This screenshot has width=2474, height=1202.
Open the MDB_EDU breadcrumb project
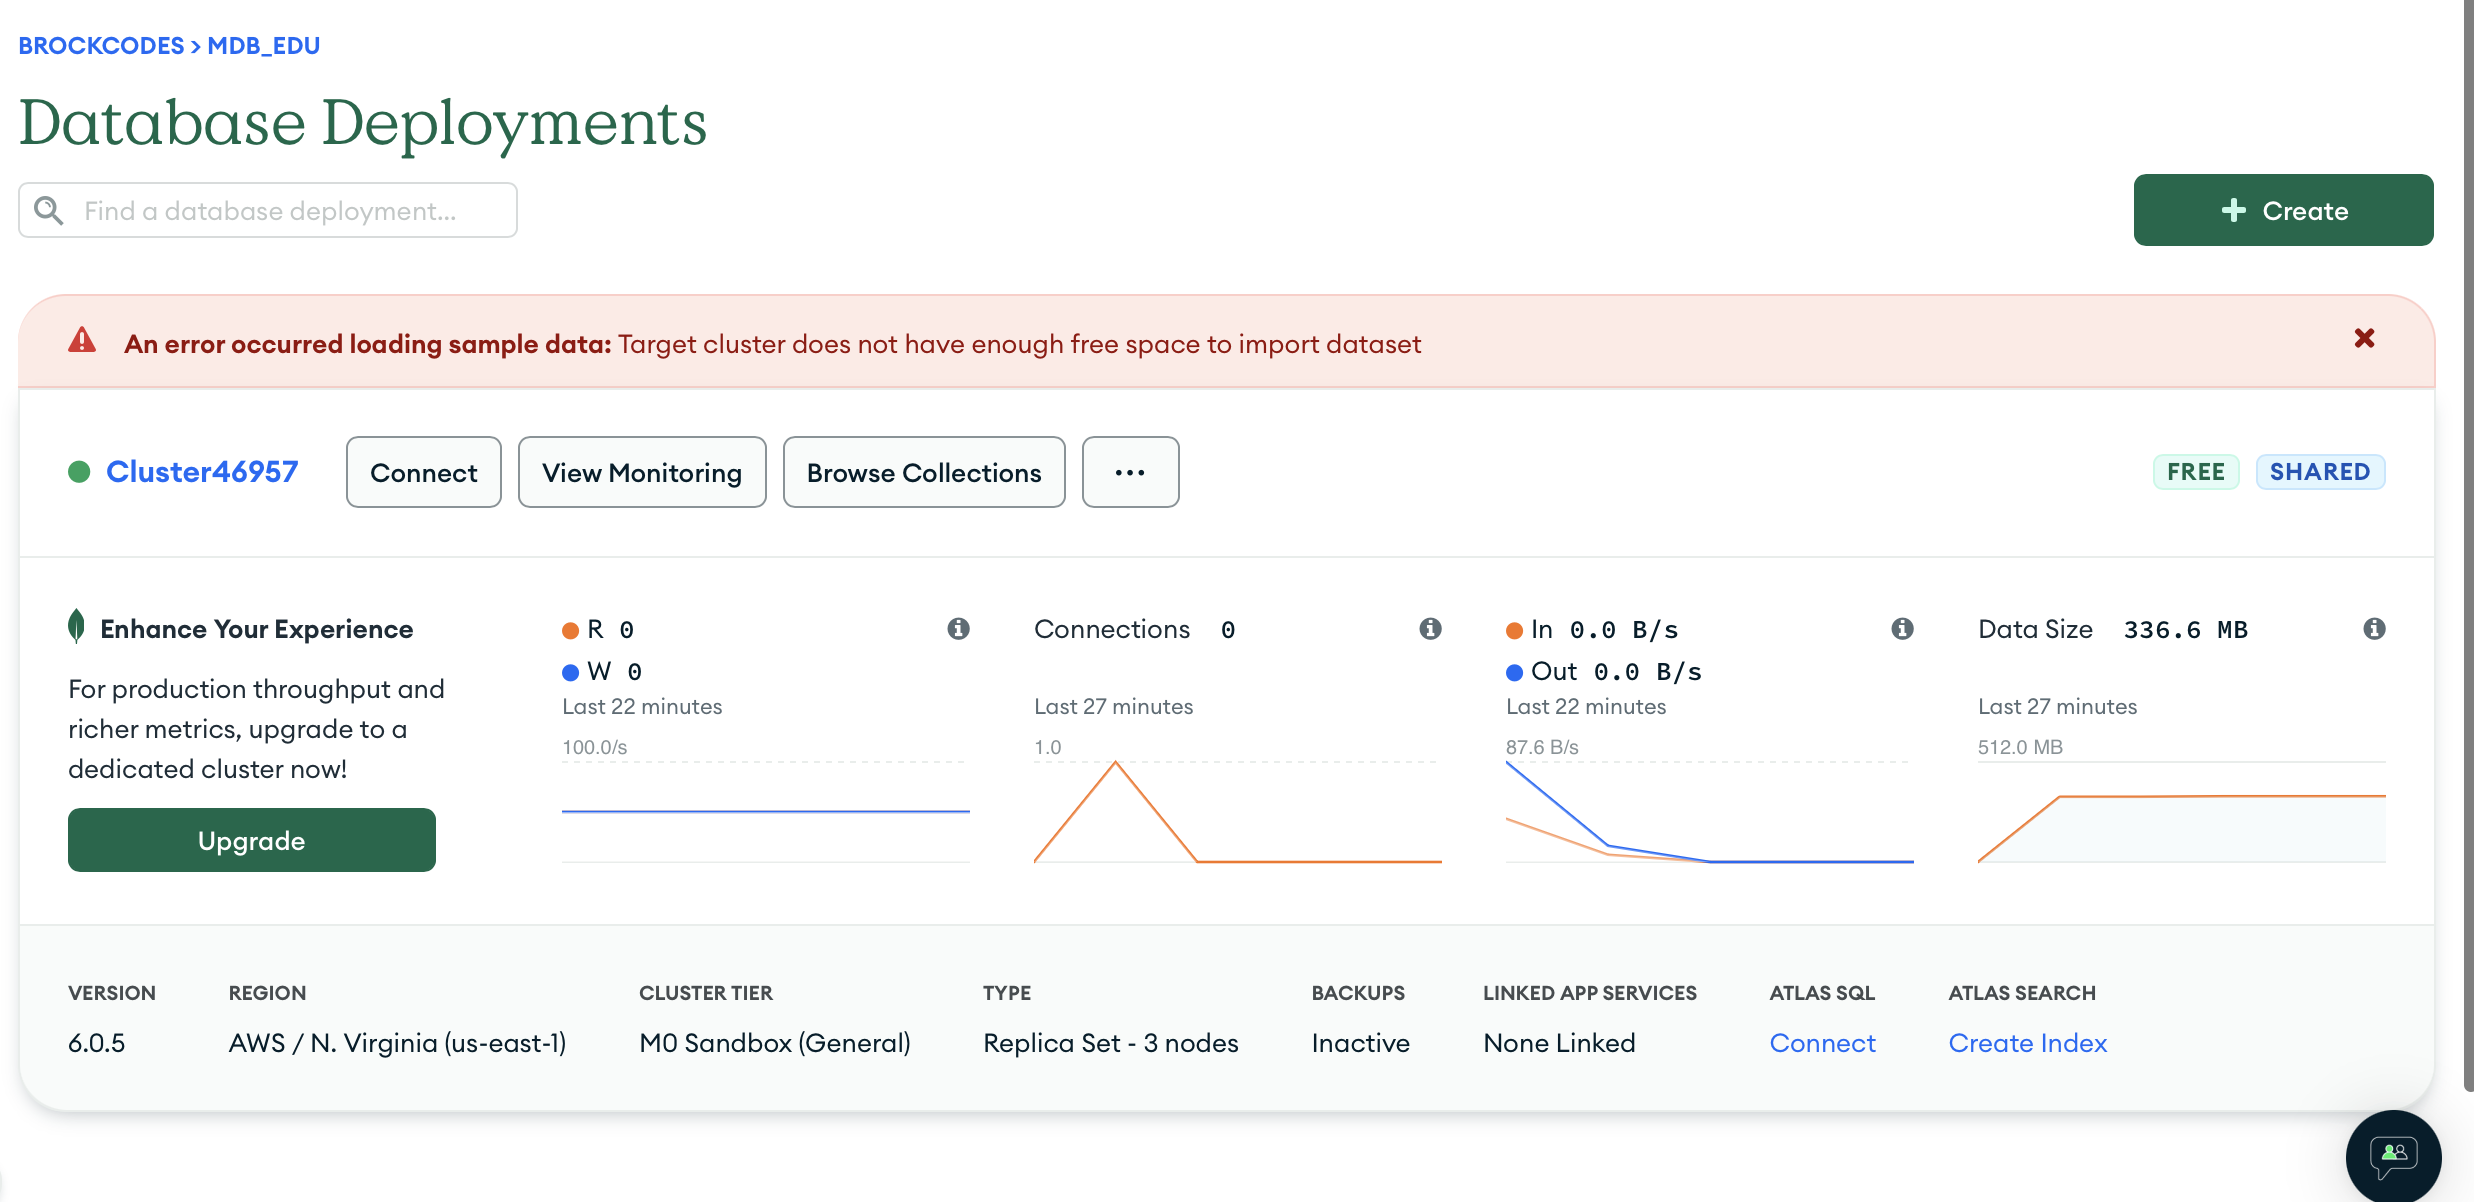[264, 46]
